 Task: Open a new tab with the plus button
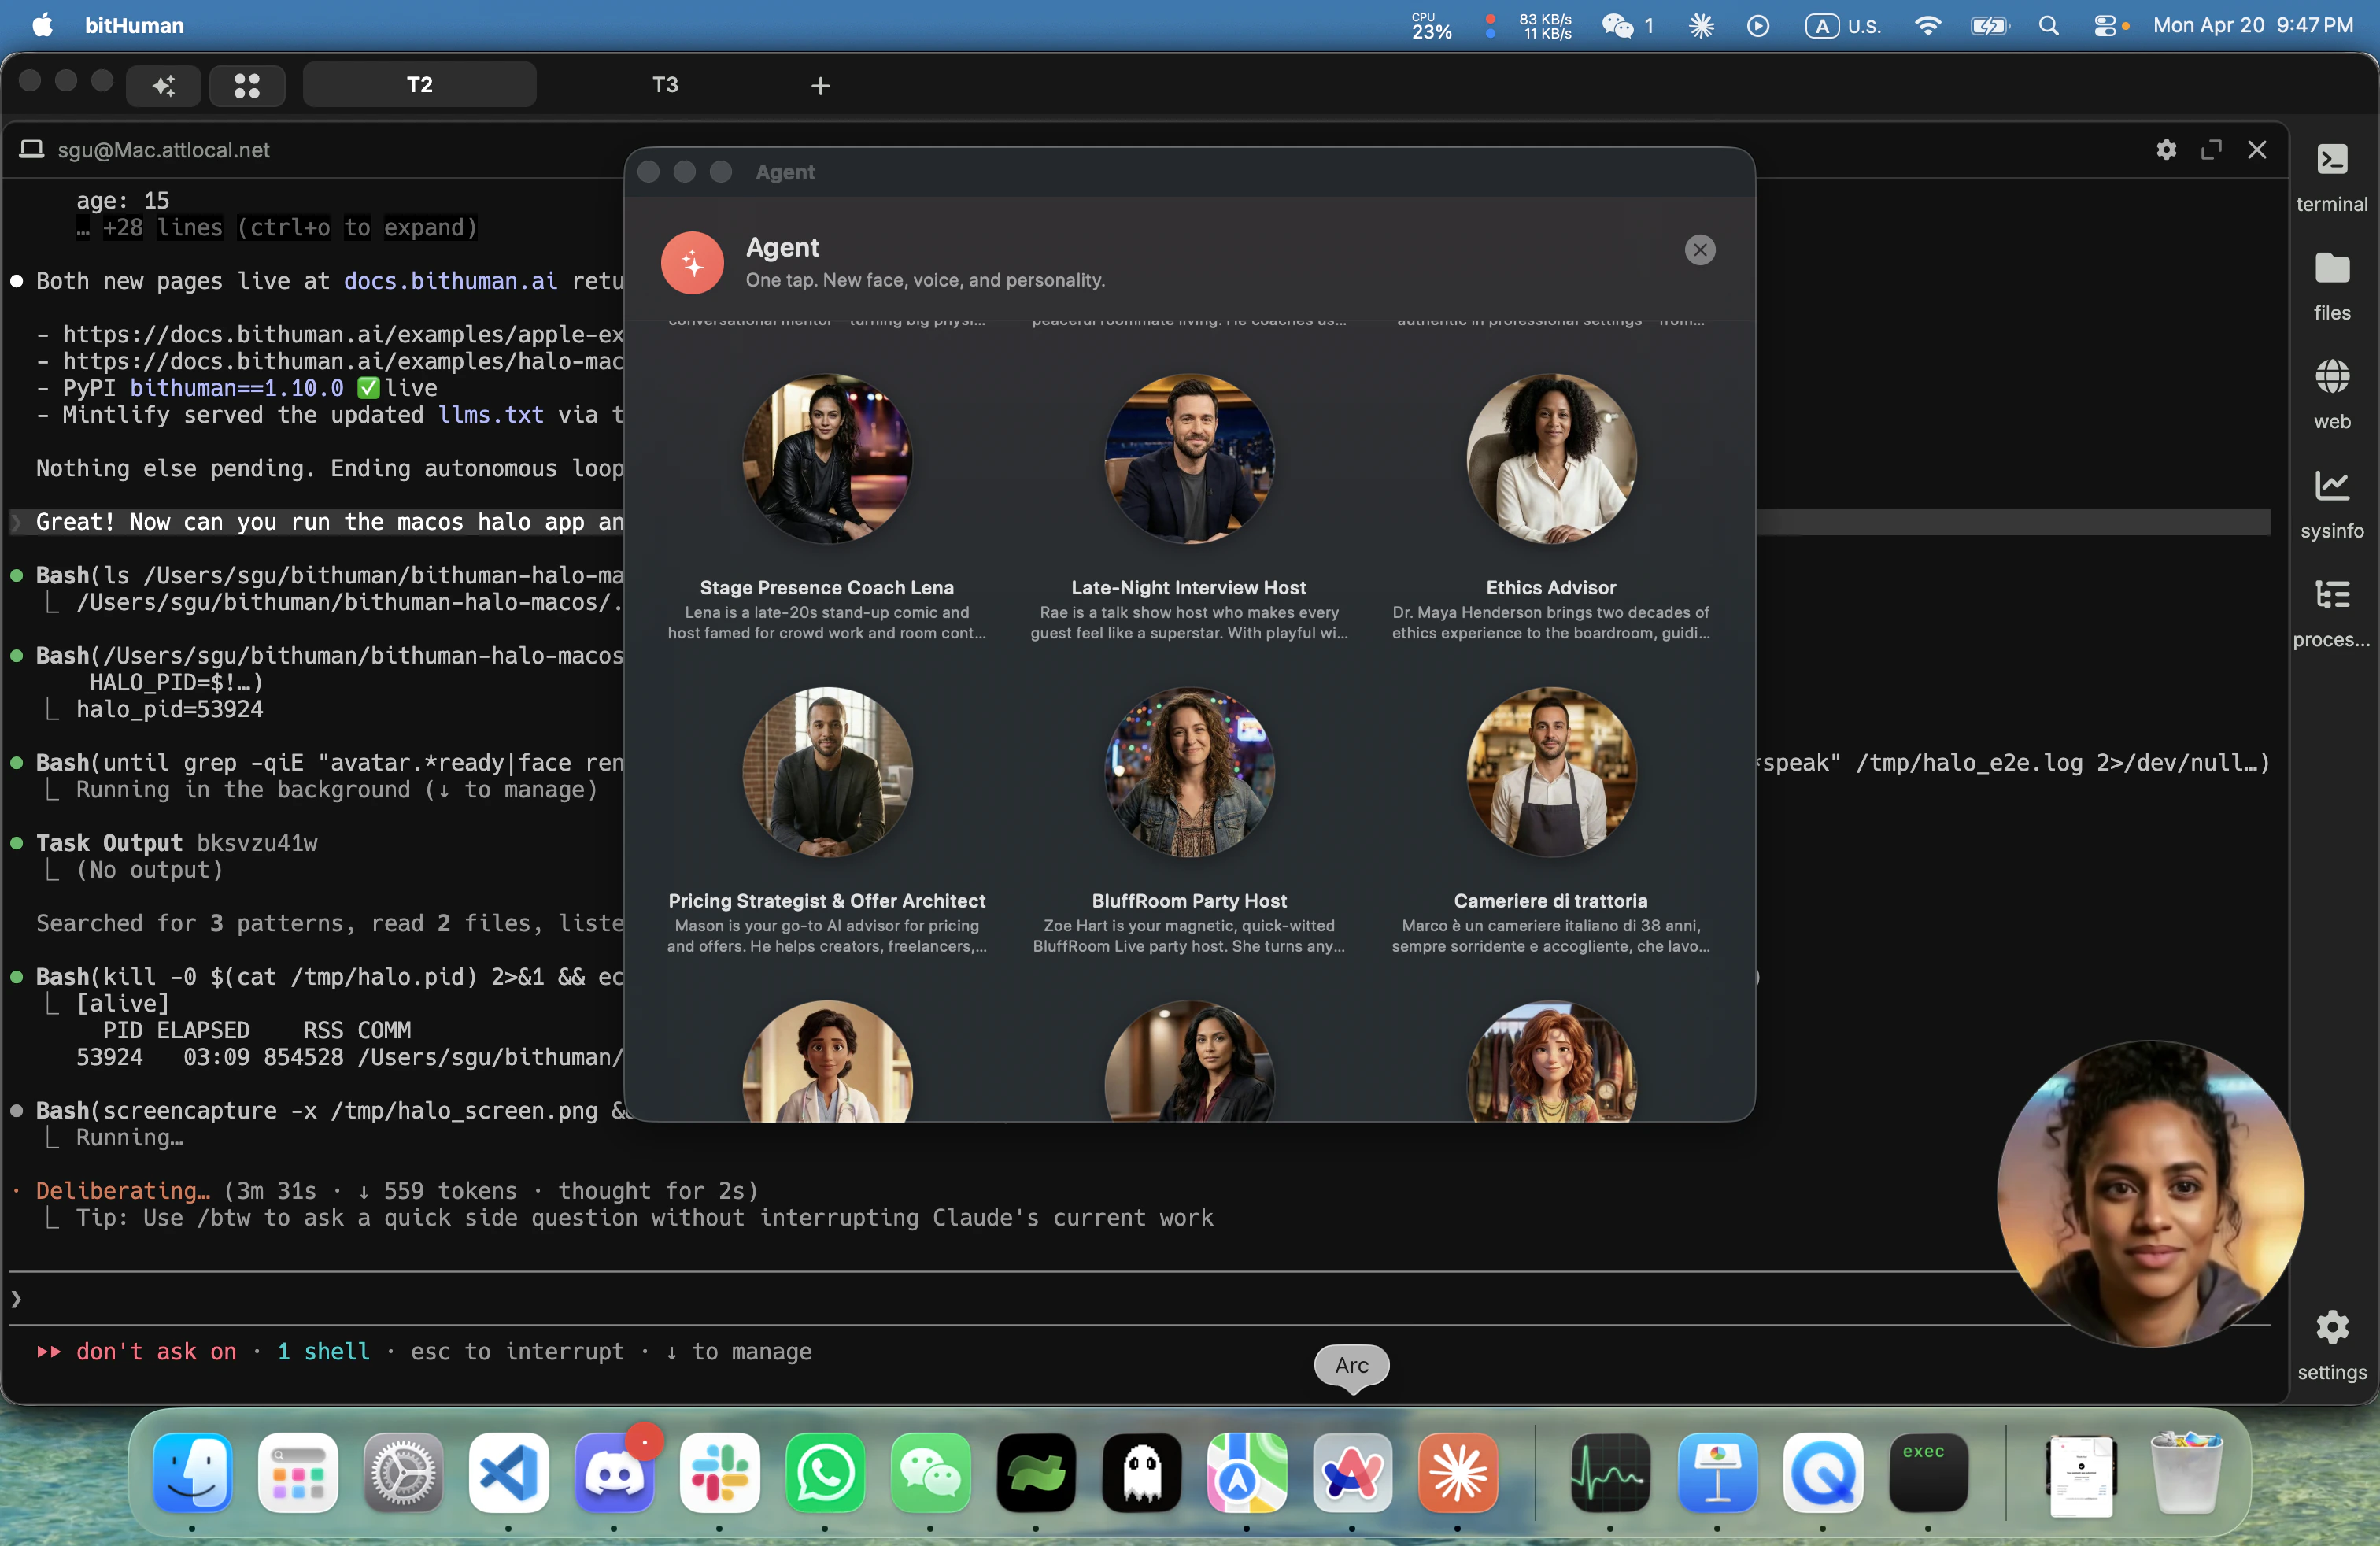point(820,86)
